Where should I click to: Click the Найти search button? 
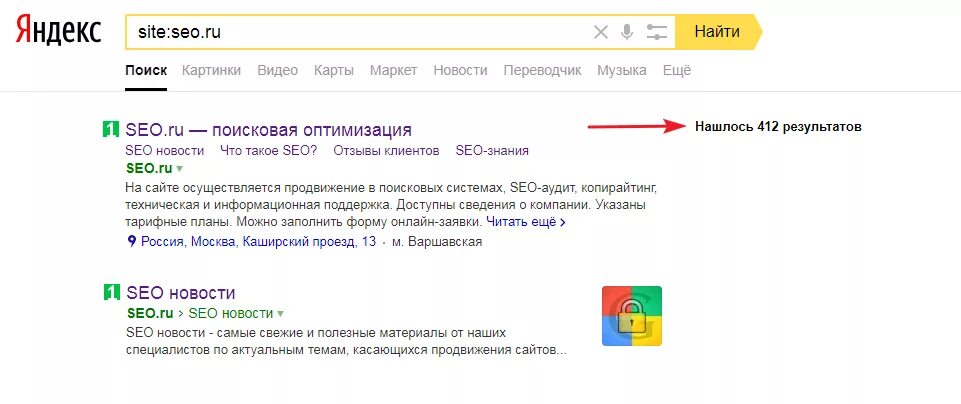click(717, 32)
